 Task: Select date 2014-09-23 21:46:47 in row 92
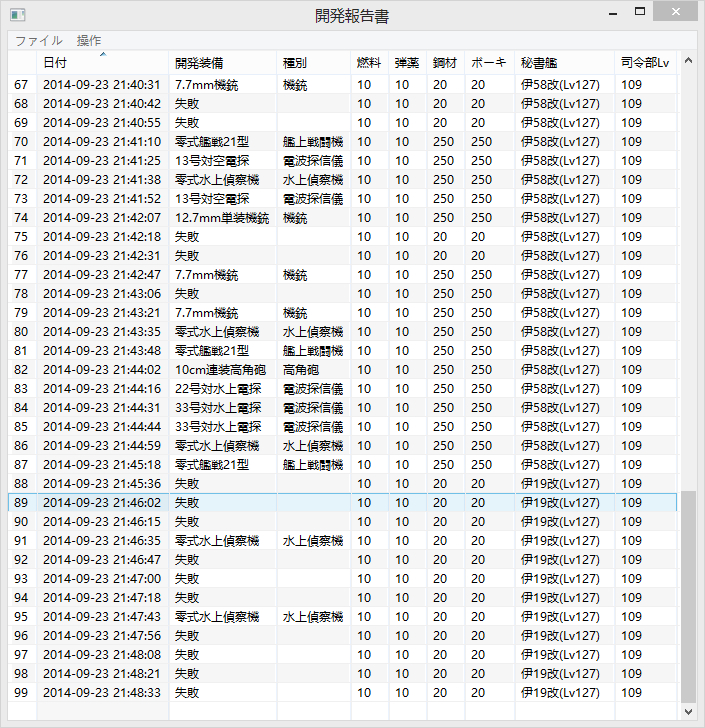click(102, 560)
